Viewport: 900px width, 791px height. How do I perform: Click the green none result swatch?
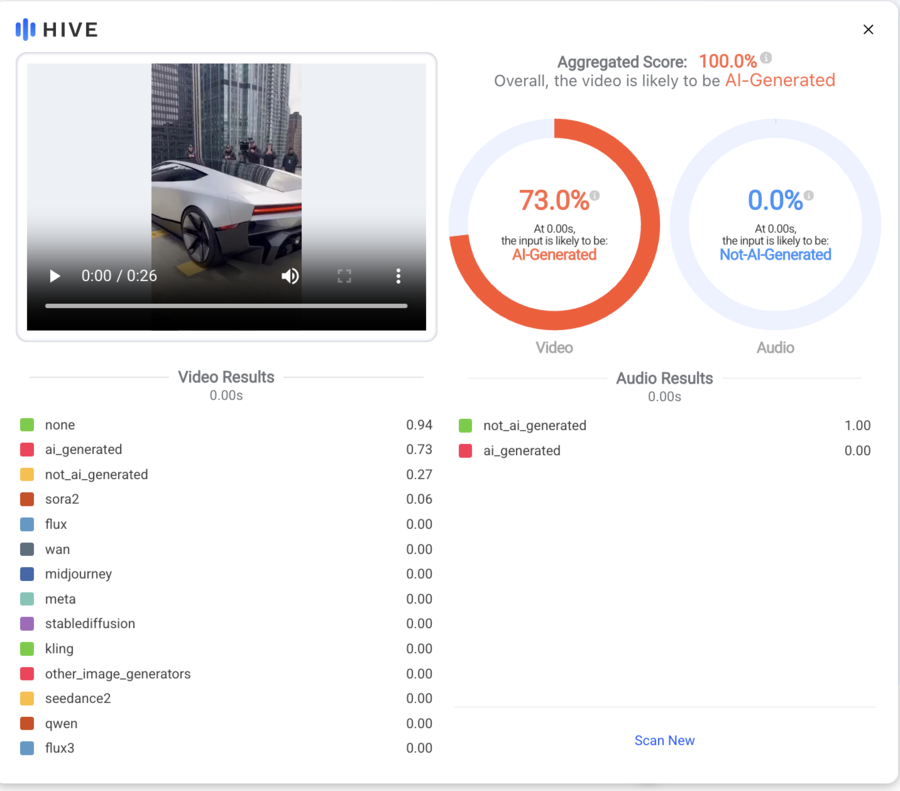coord(27,425)
